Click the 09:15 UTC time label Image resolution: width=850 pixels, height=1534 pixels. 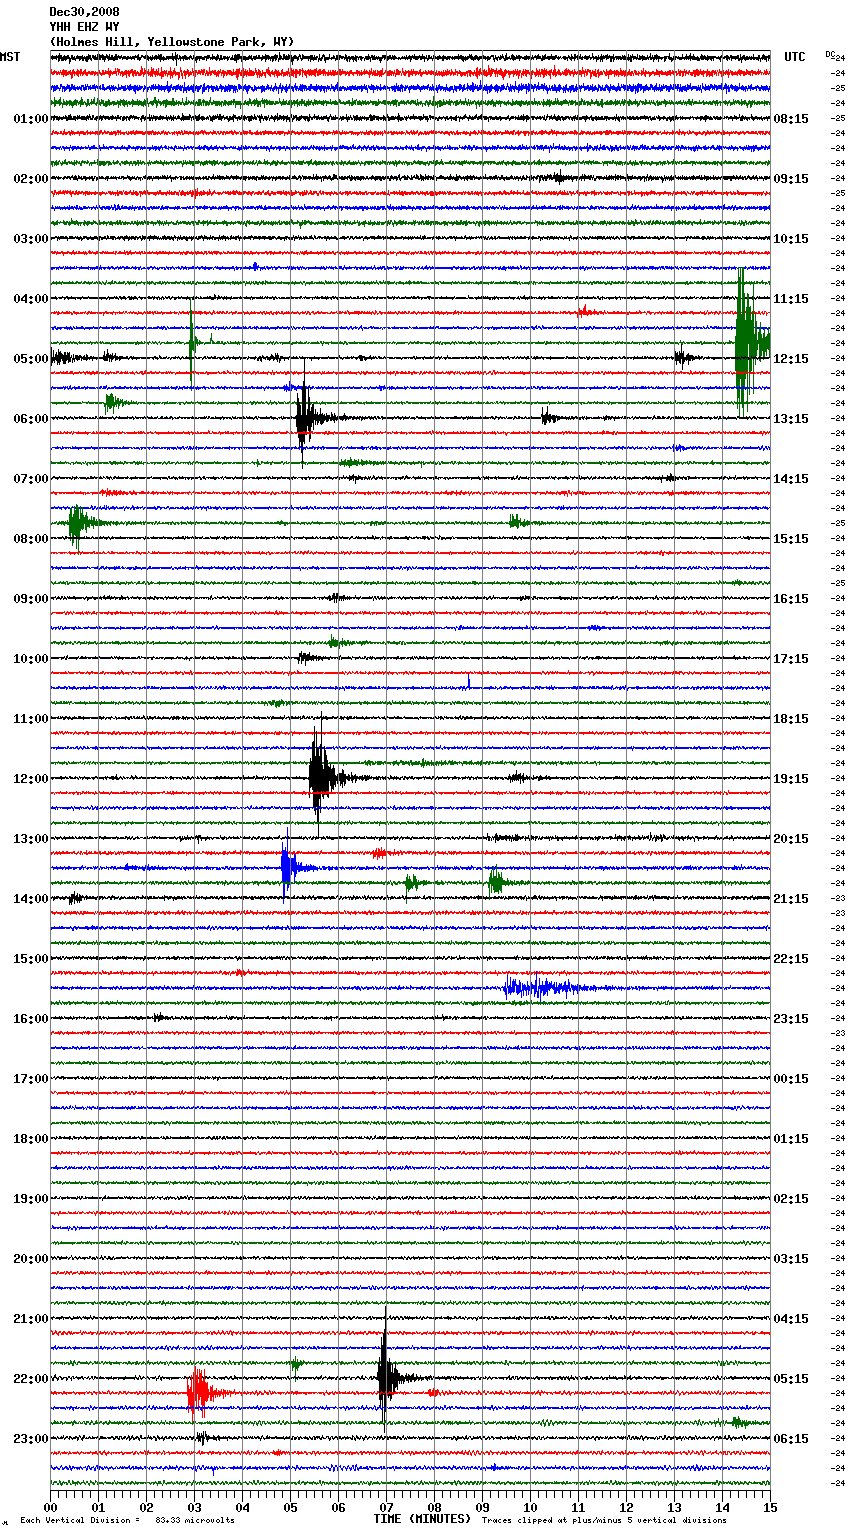pyautogui.click(x=791, y=179)
